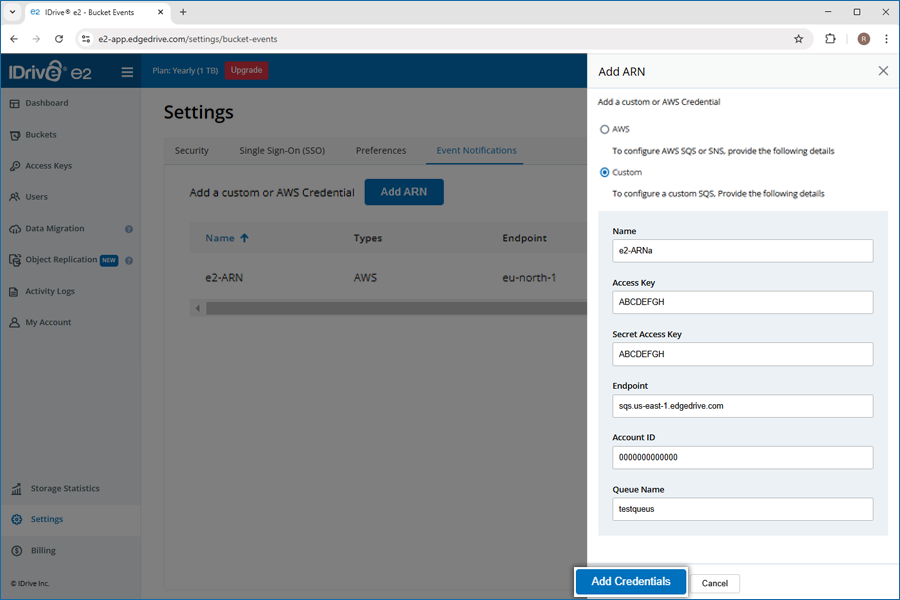Bookmark this page with star icon
900x600 pixels.
click(x=798, y=39)
